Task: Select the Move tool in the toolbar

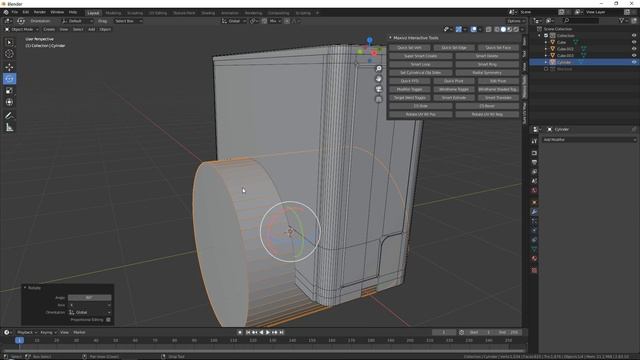Action: [x=9, y=67]
